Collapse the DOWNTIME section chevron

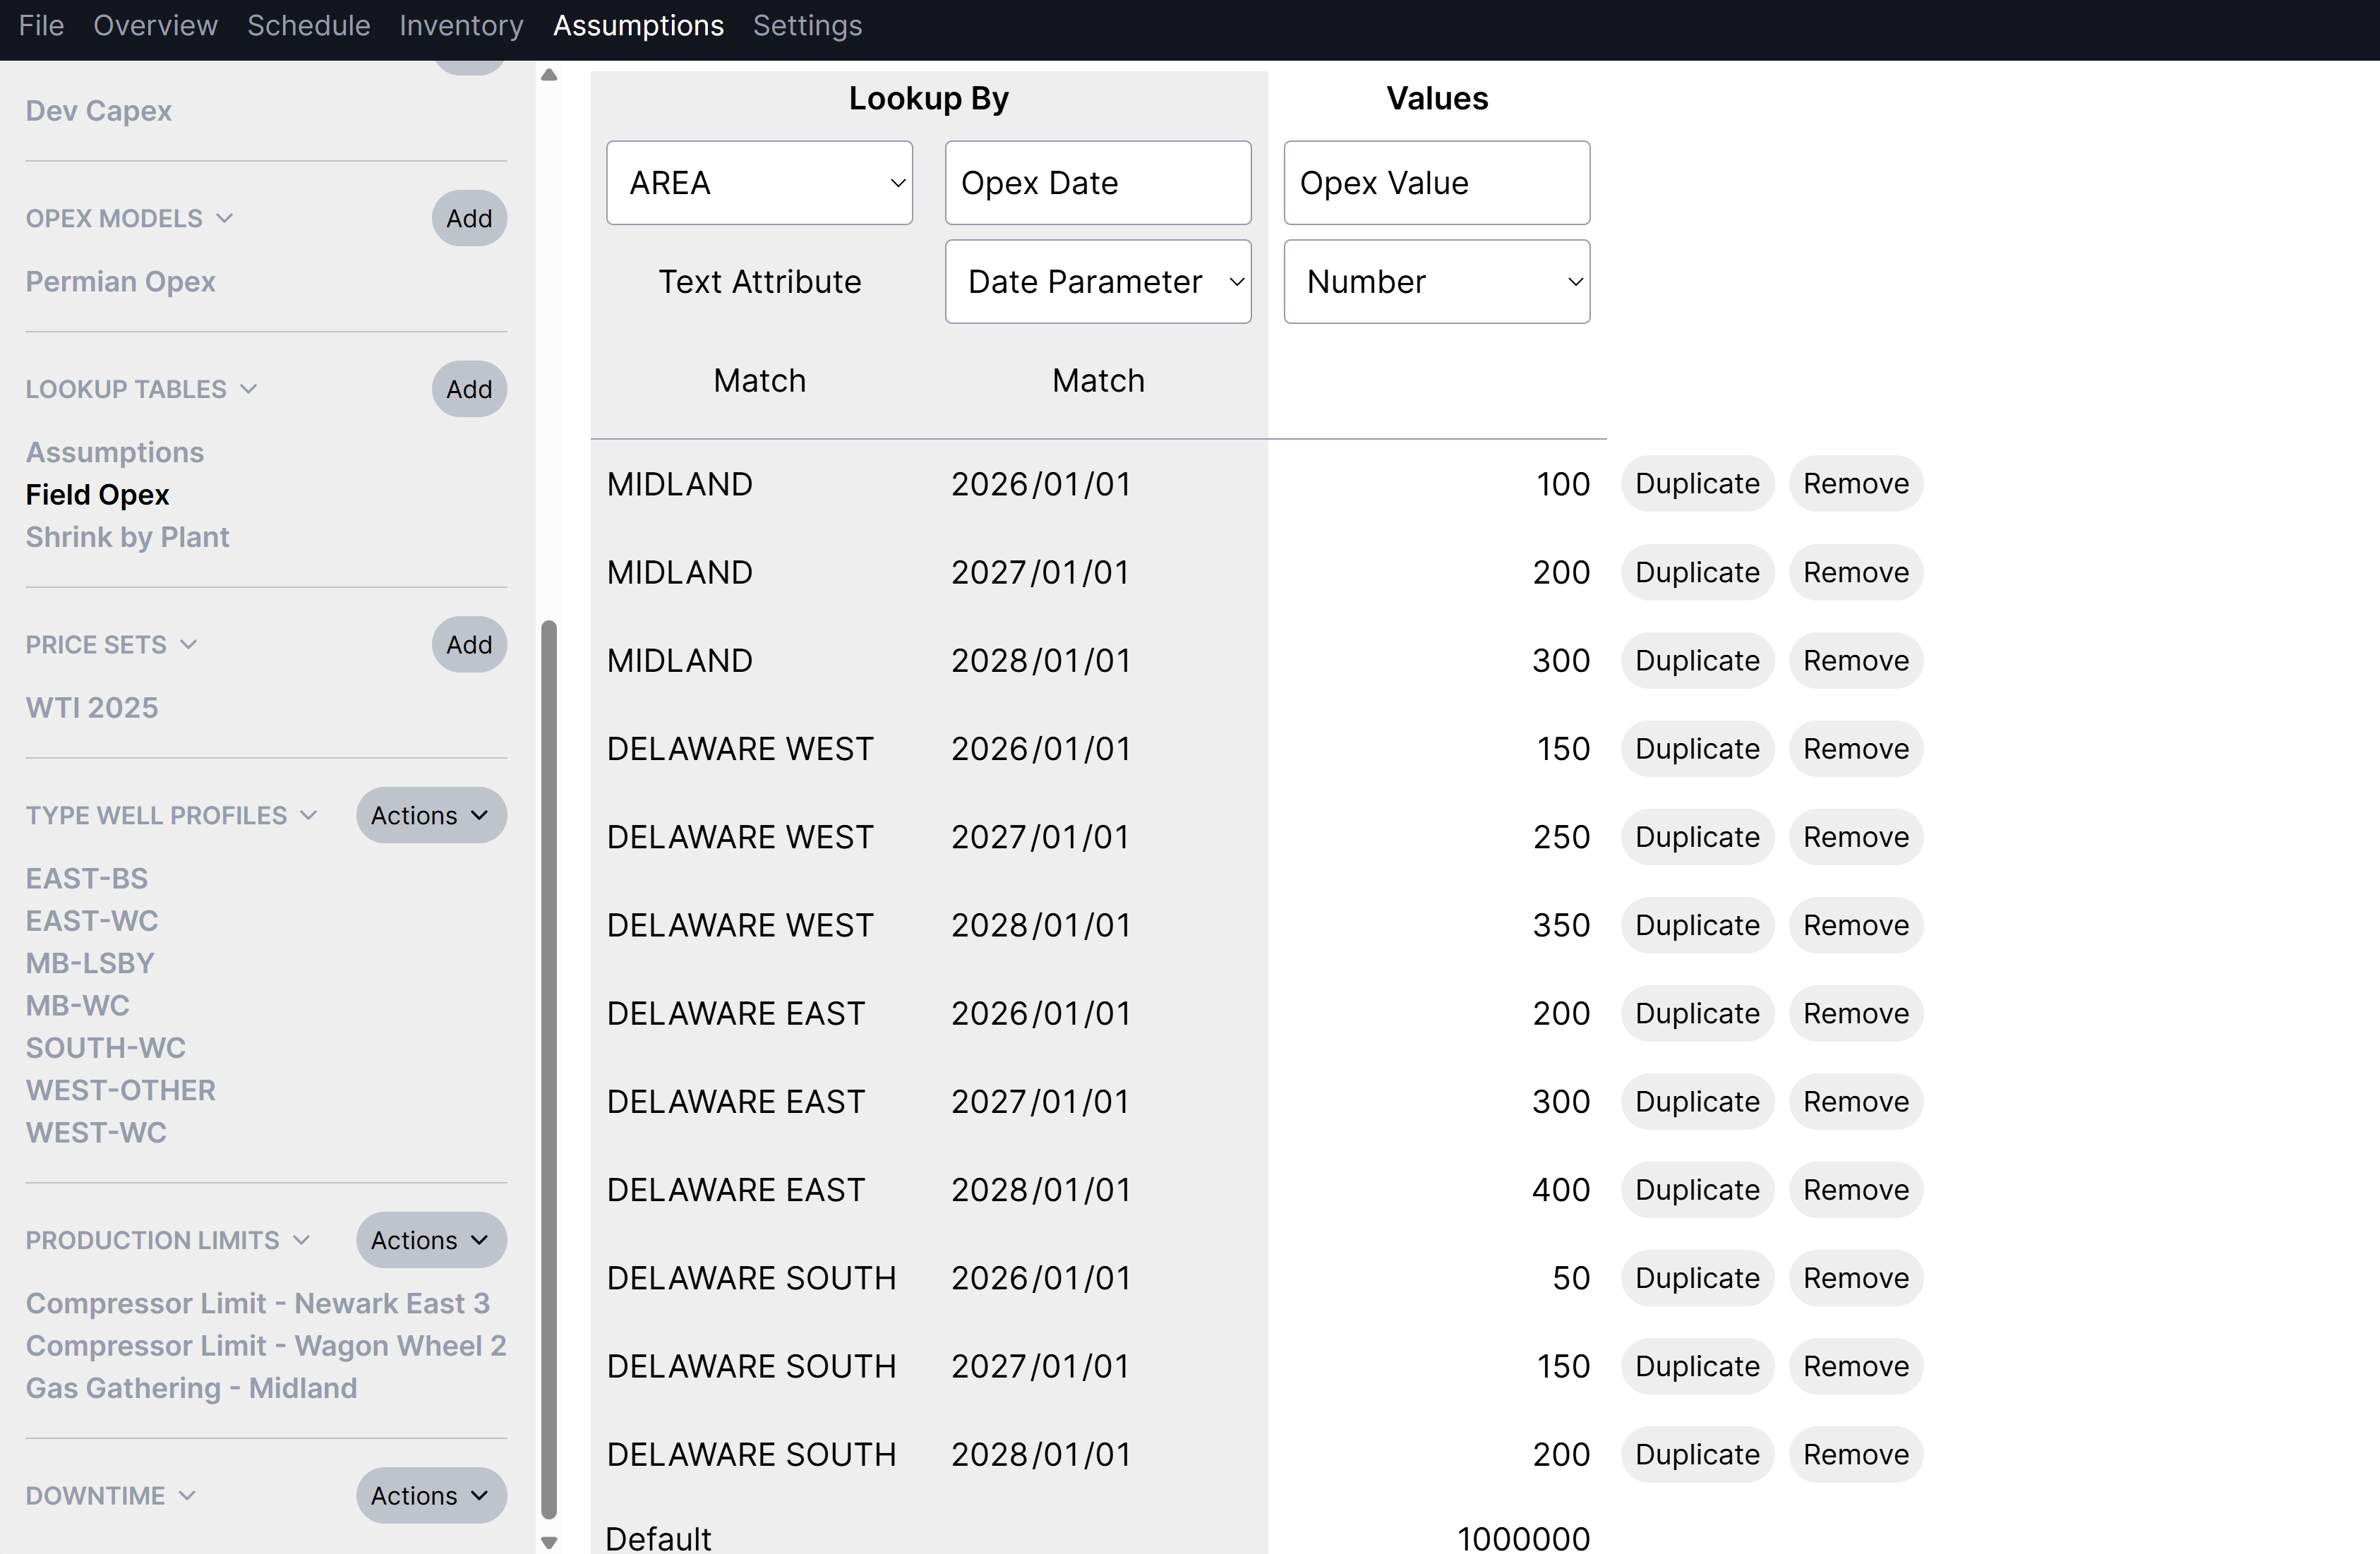click(187, 1496)
